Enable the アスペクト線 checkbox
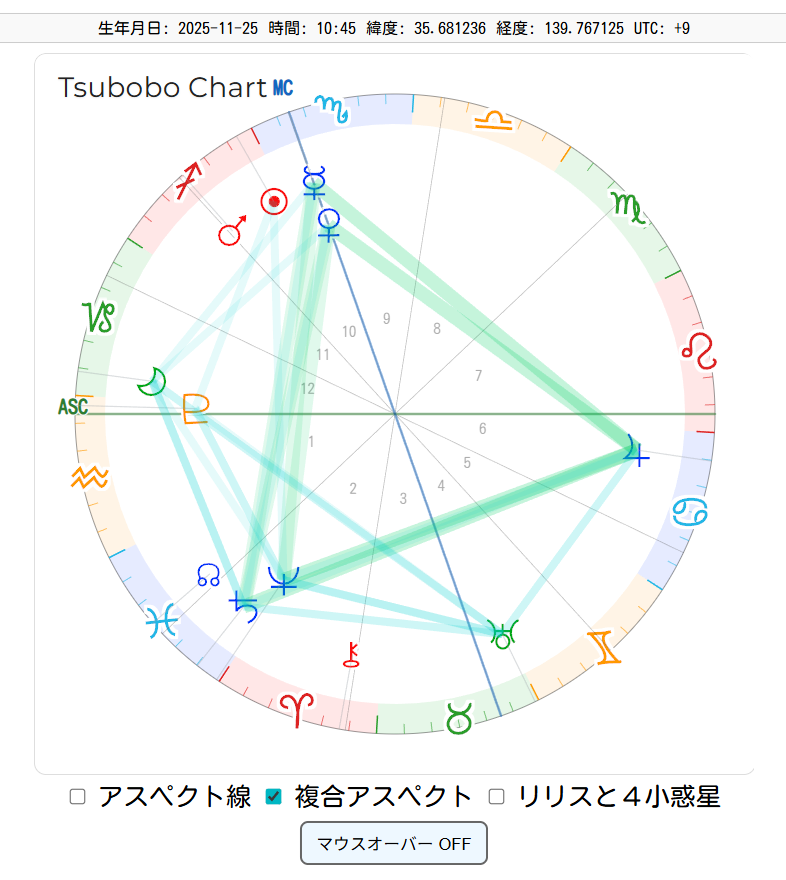 tap(78, 797)
